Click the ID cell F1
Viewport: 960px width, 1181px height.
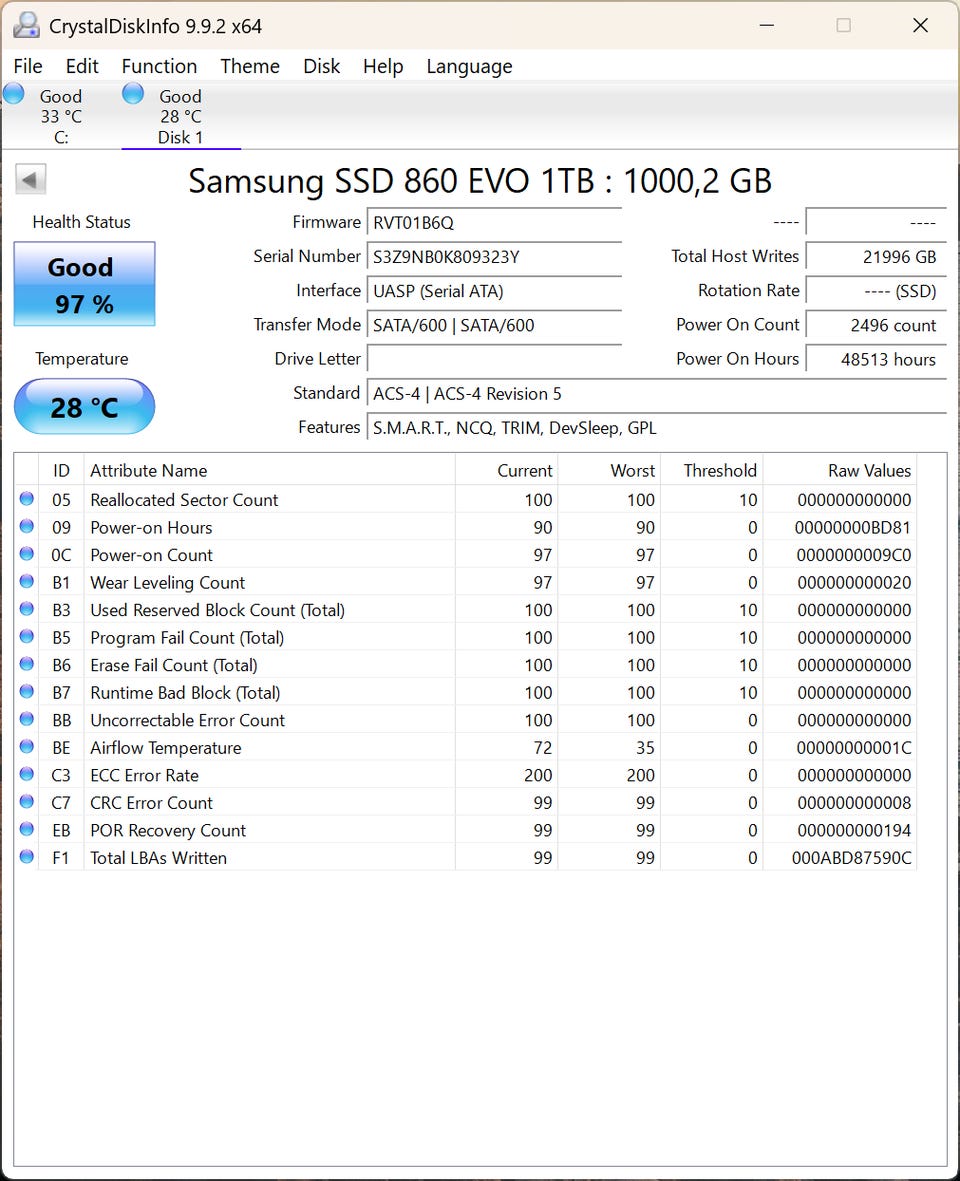click(x=61, y=858)
